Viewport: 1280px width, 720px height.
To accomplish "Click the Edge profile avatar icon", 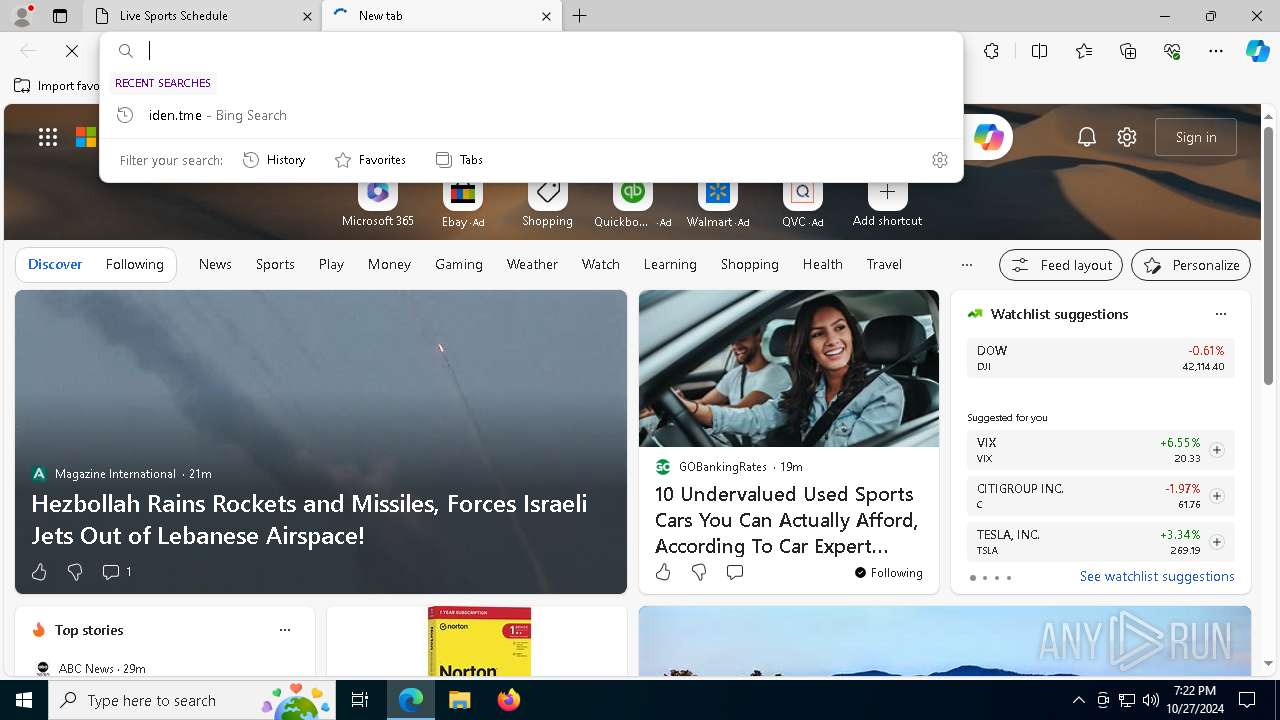I will click(22, 15).
